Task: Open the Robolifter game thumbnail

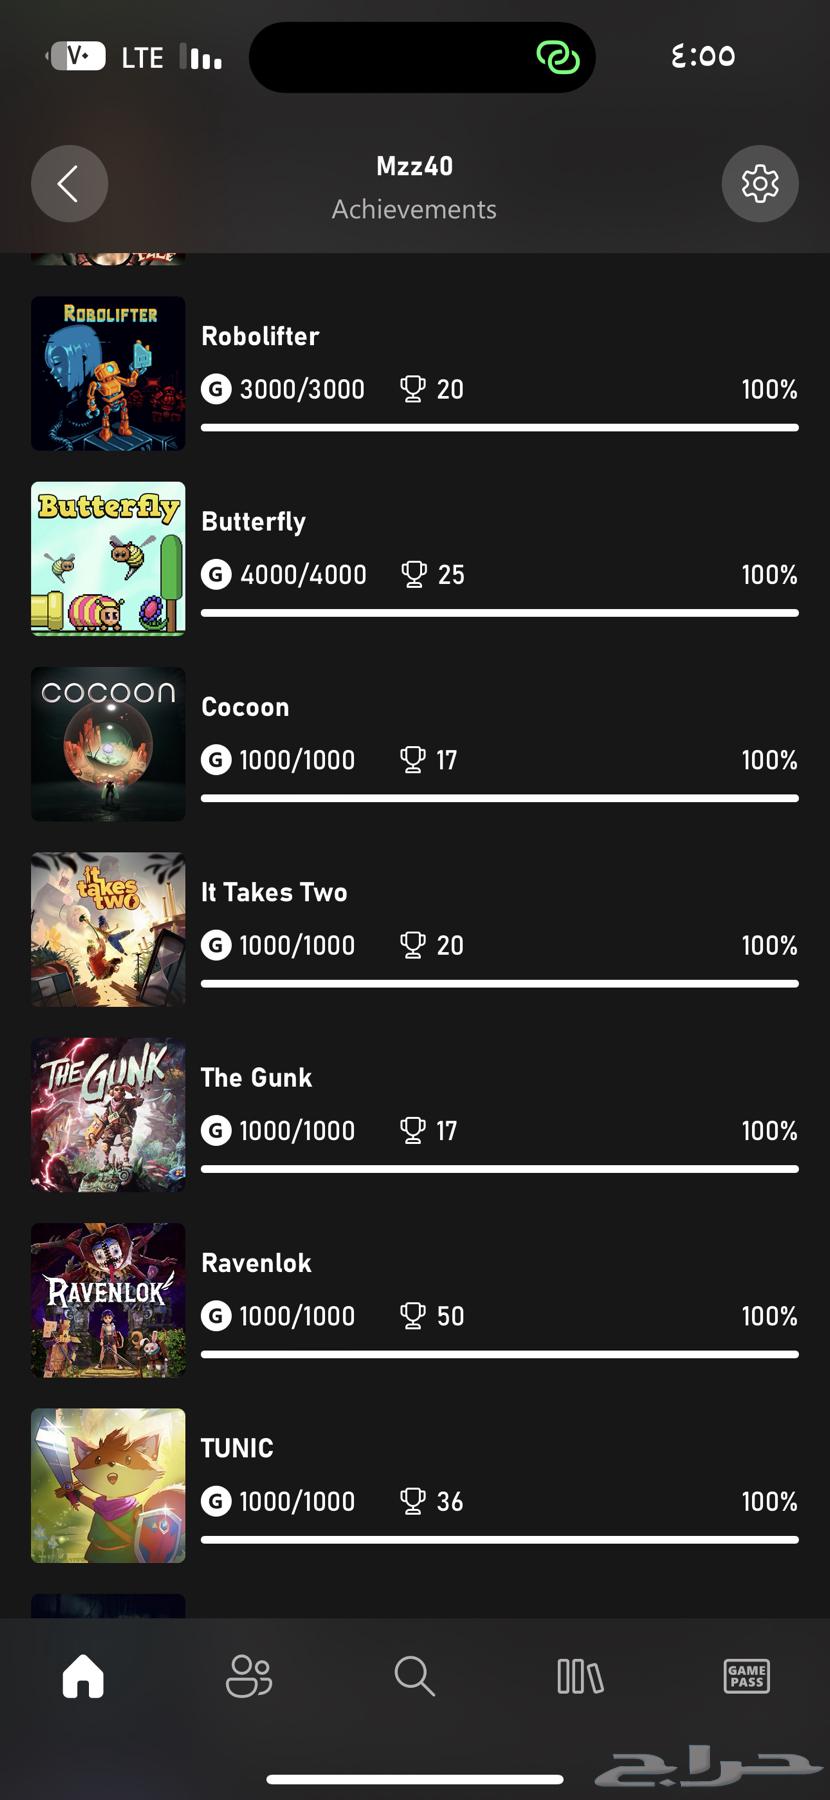Action: (x=108, y=373)
